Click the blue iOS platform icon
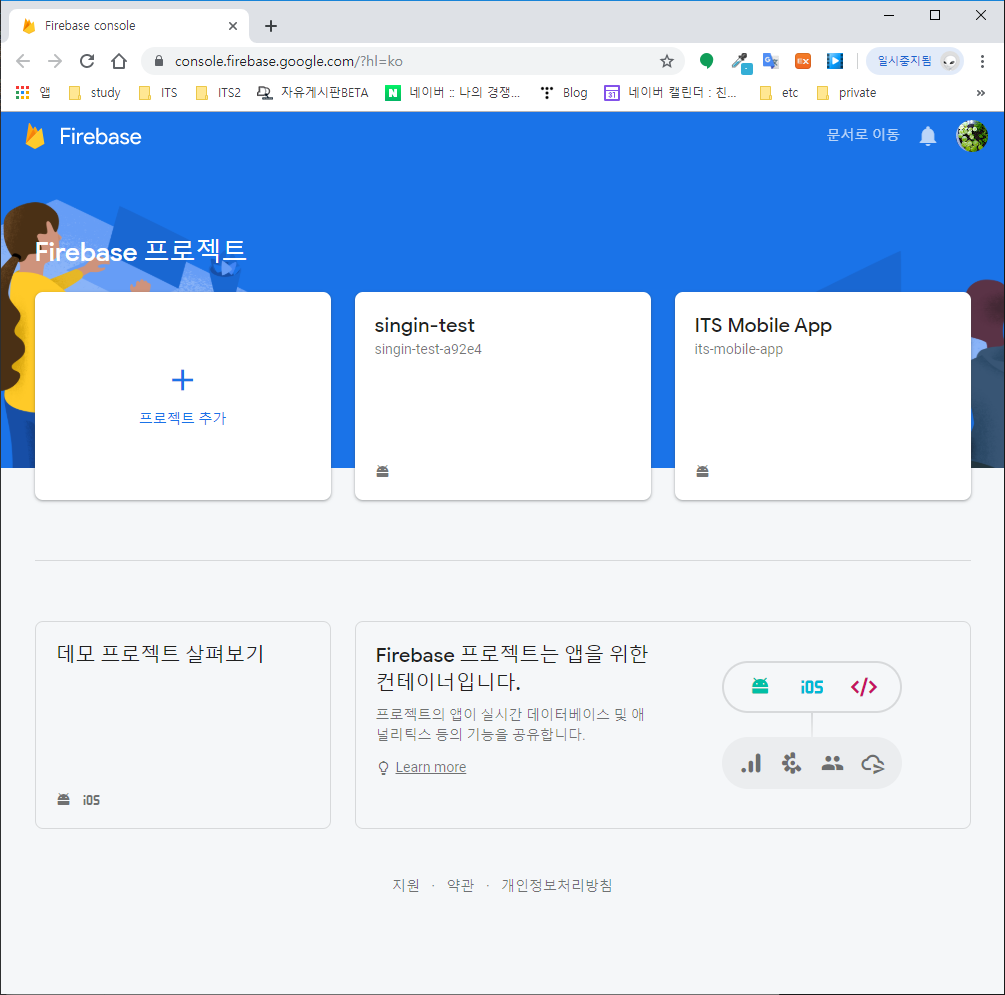Viewport: 1005px width, 995px height. [811, 687]
